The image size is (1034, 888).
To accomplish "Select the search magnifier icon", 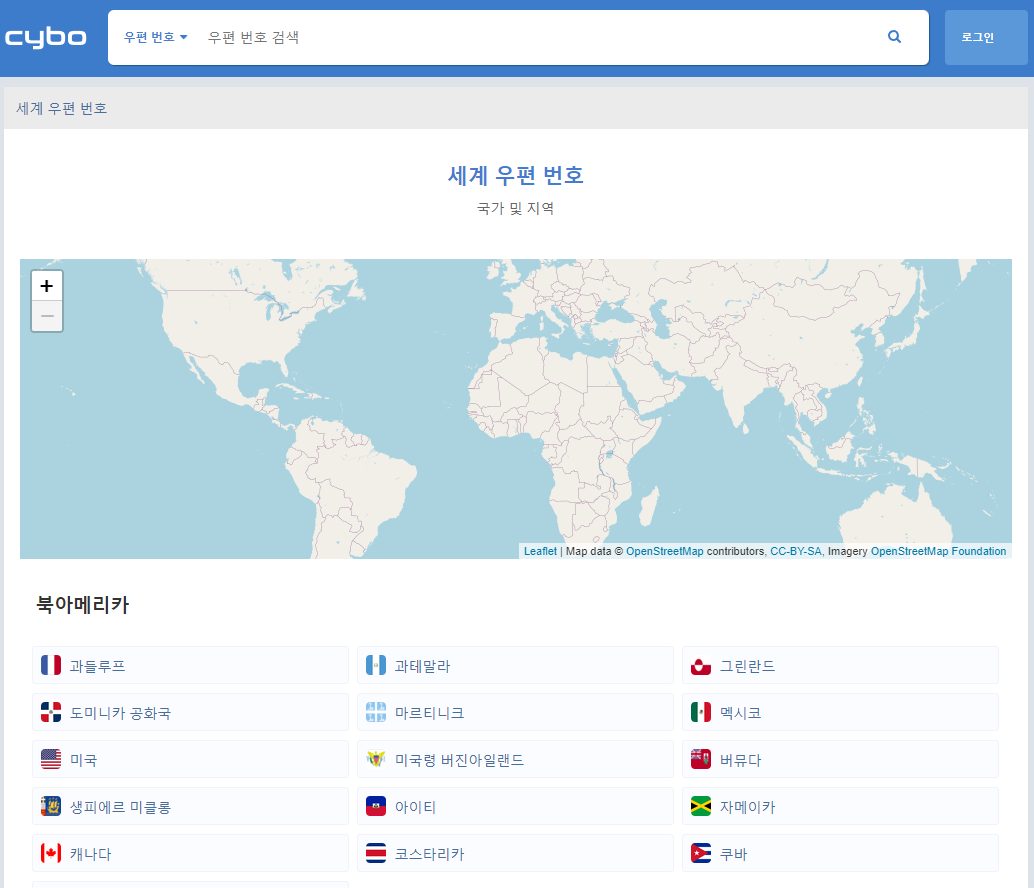I will (x=893, y=36).
